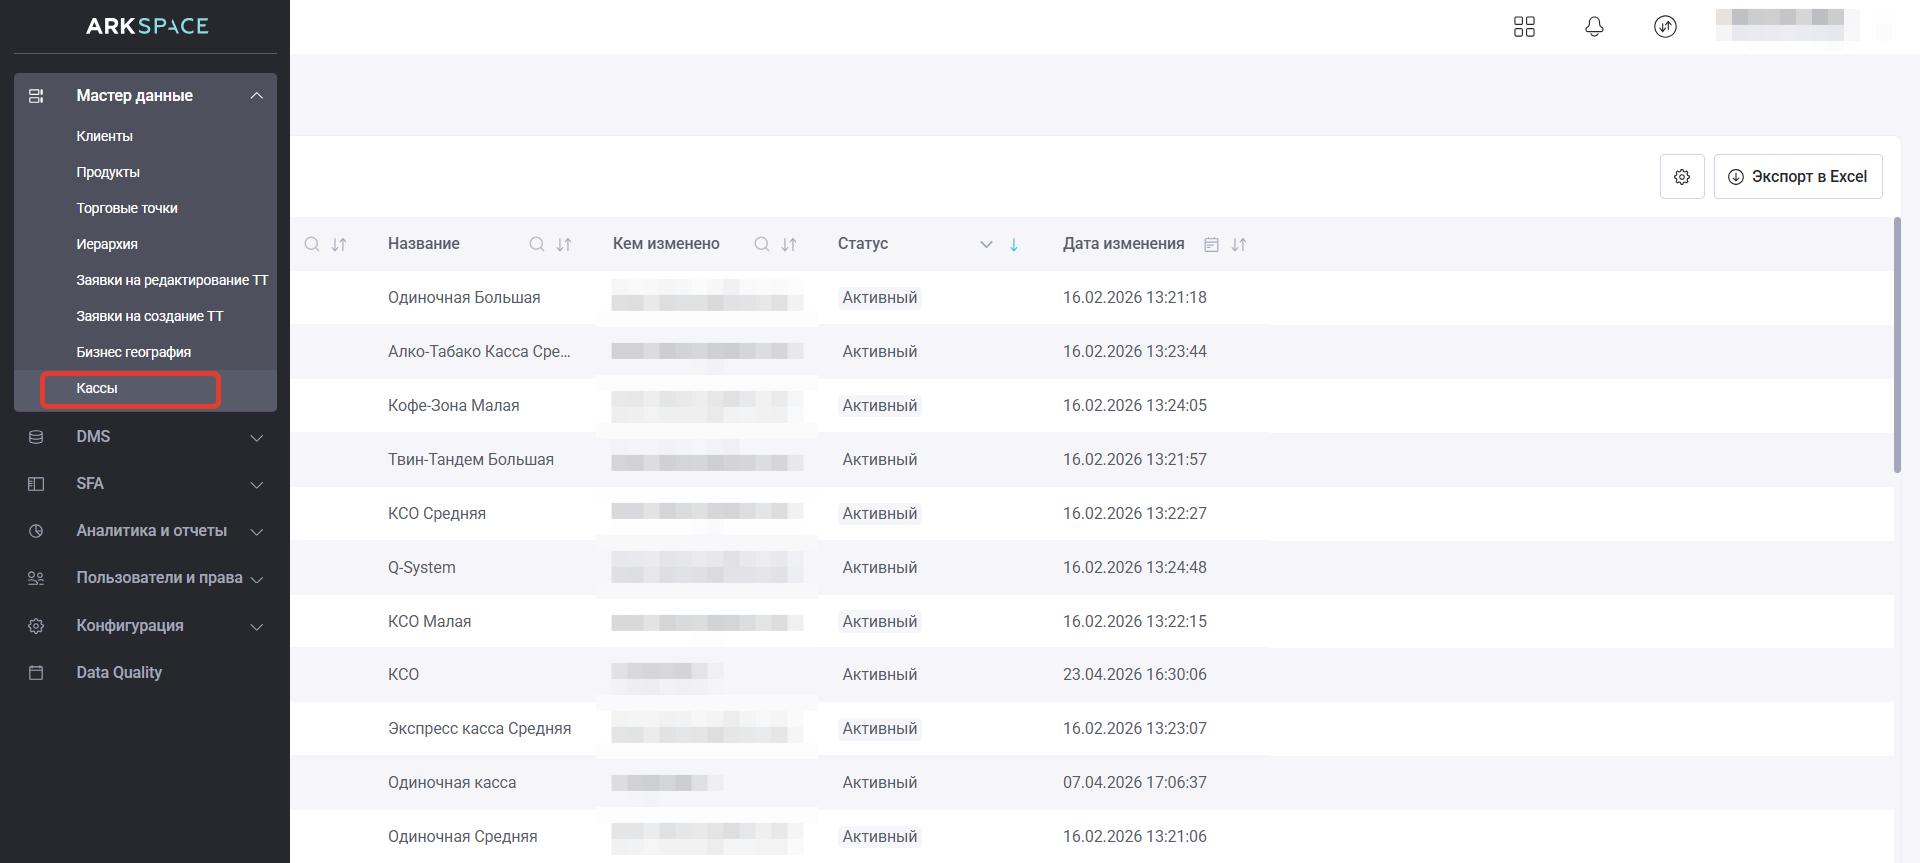Sort by Кем изменено column arrows
The width and height of the screenshot is (1920, 863).
tap(789, 244)
